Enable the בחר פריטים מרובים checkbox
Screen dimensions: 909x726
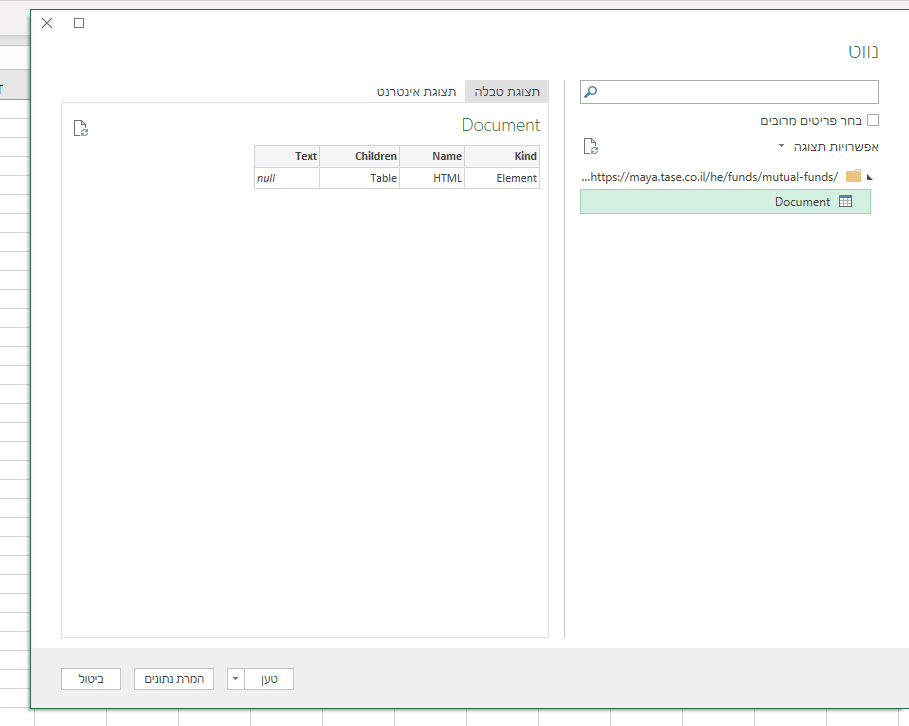point(872,120)
